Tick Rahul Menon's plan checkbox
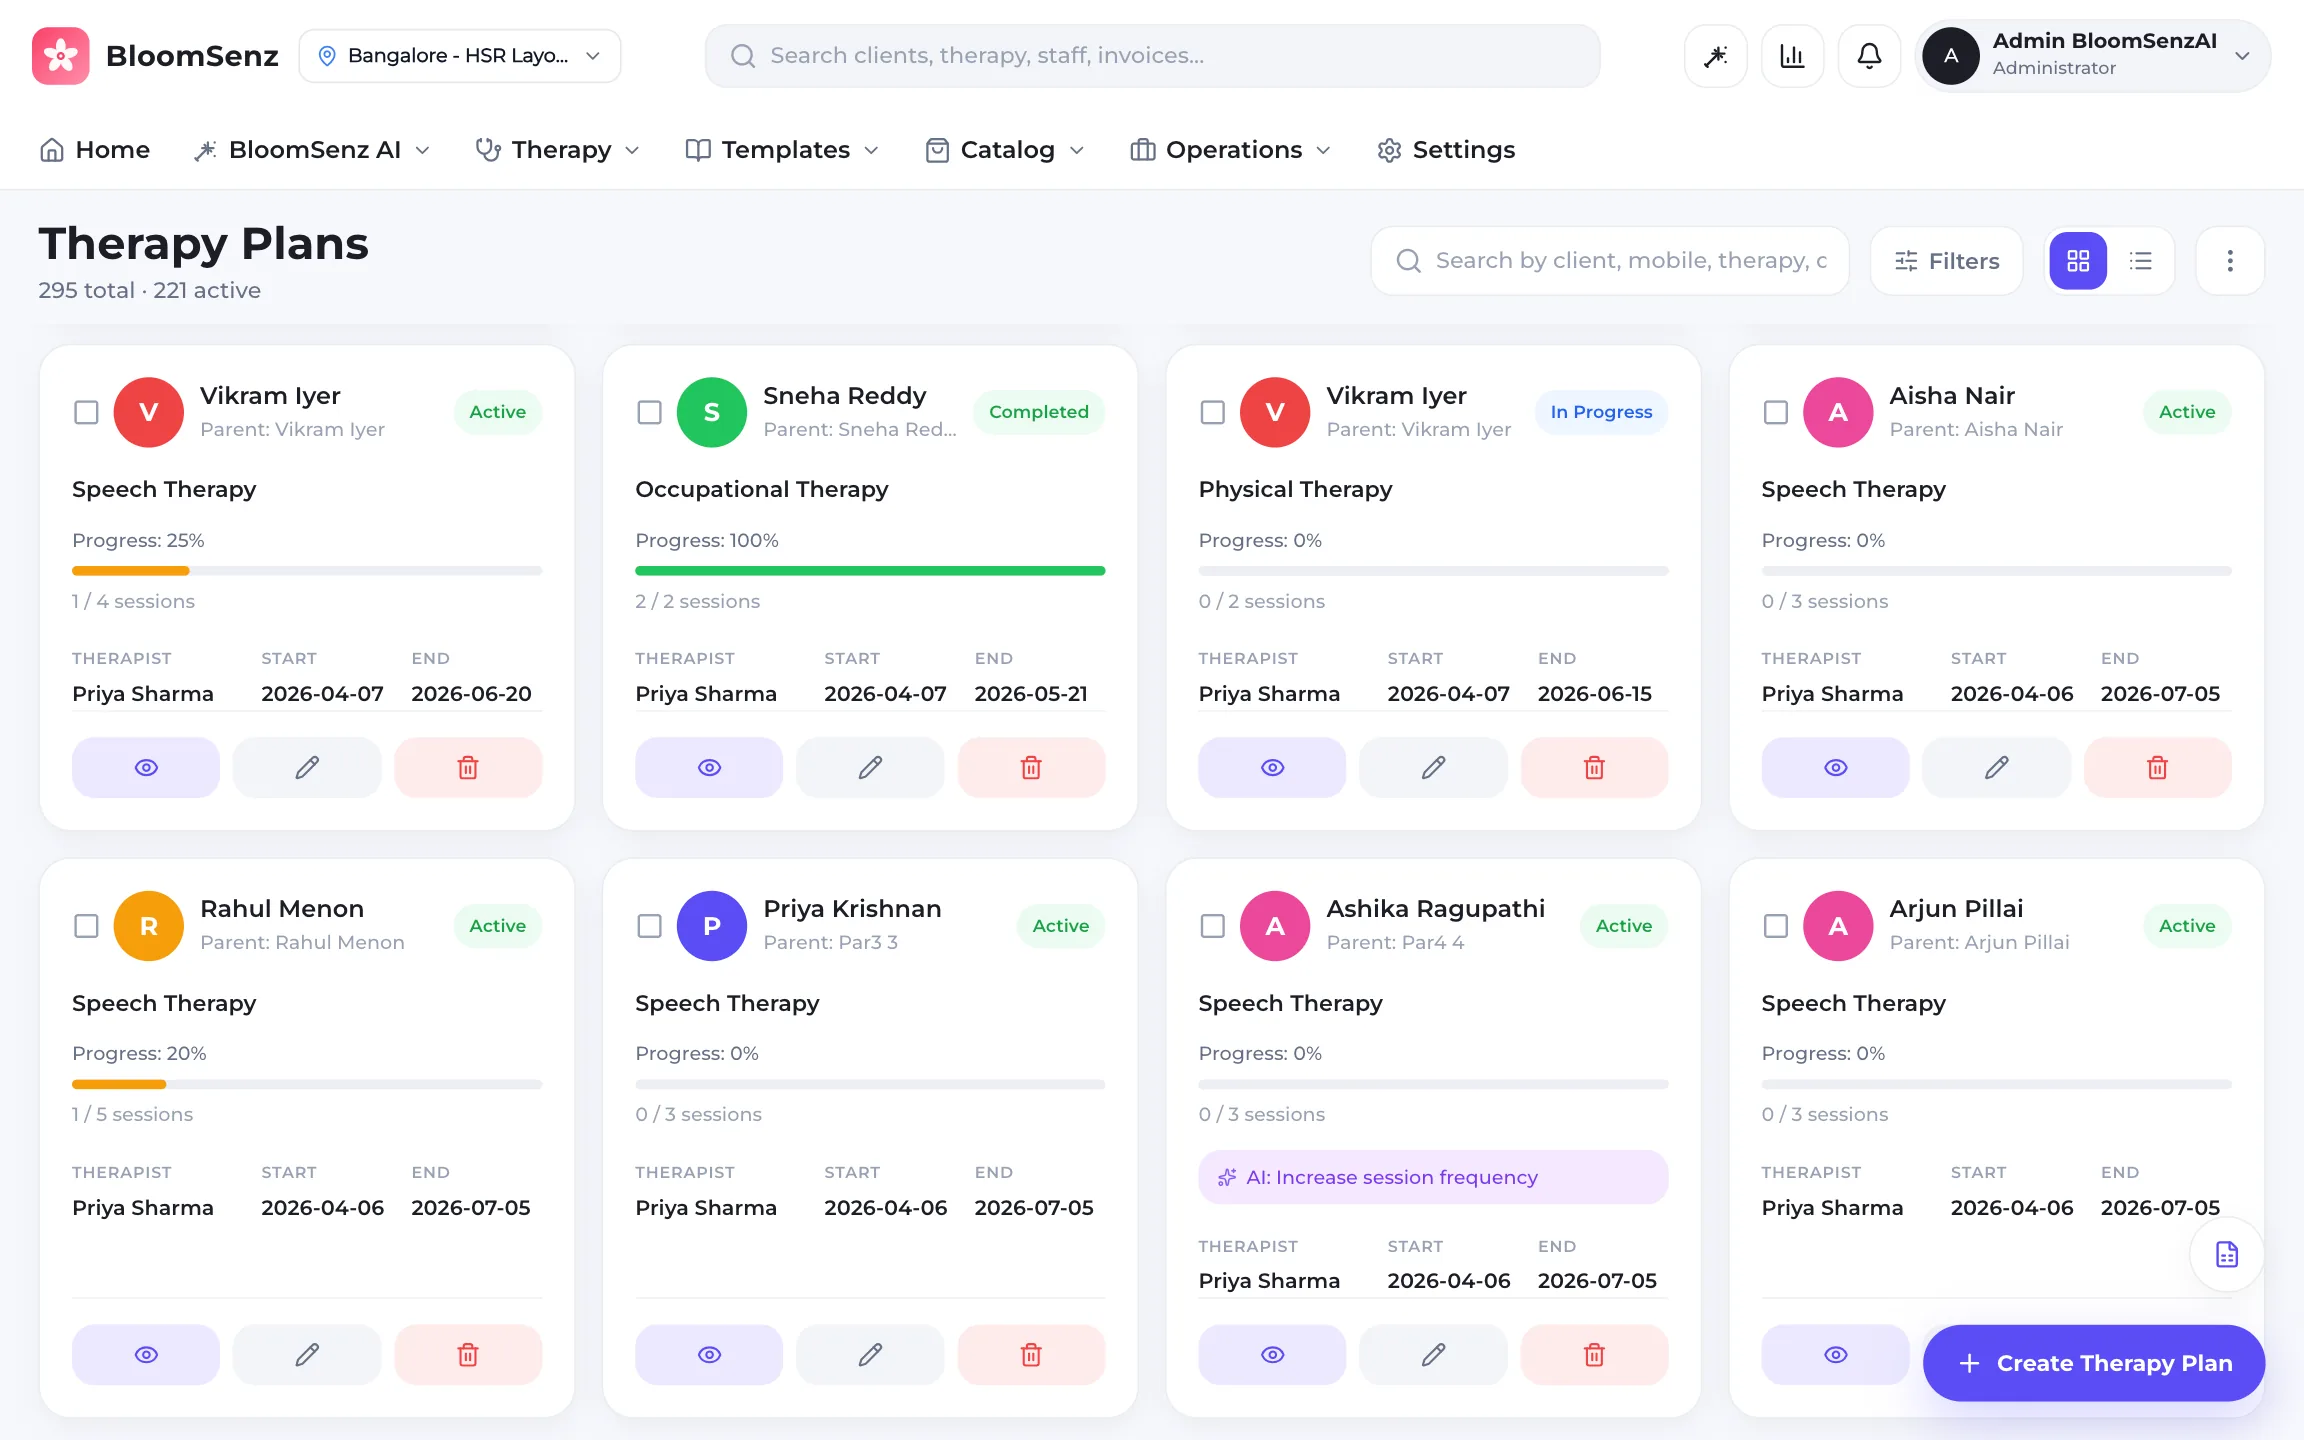The width and height of the screenshot is (2304, 1440). click(86, 926)
